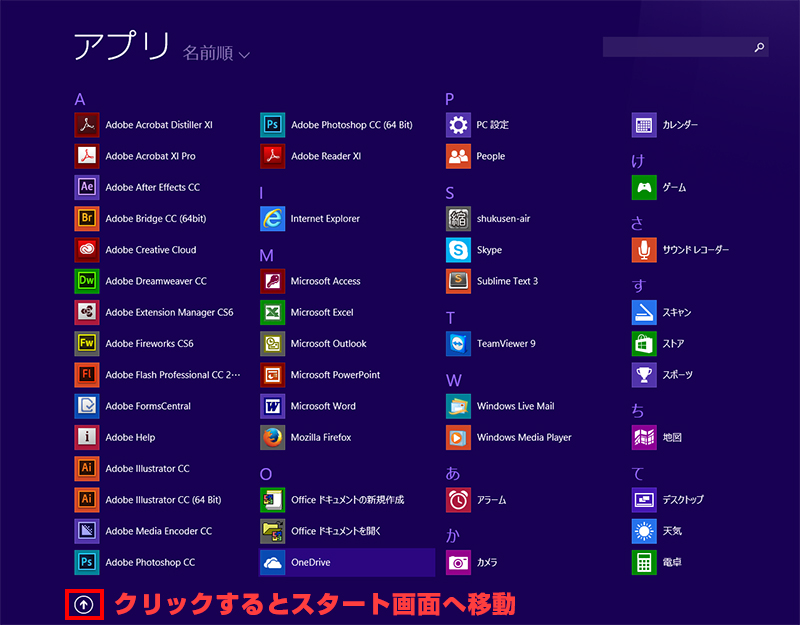Screen dimensions: 800x625
Task: Expand the 名前順 sort dropdown
Action: click(216, 53)
